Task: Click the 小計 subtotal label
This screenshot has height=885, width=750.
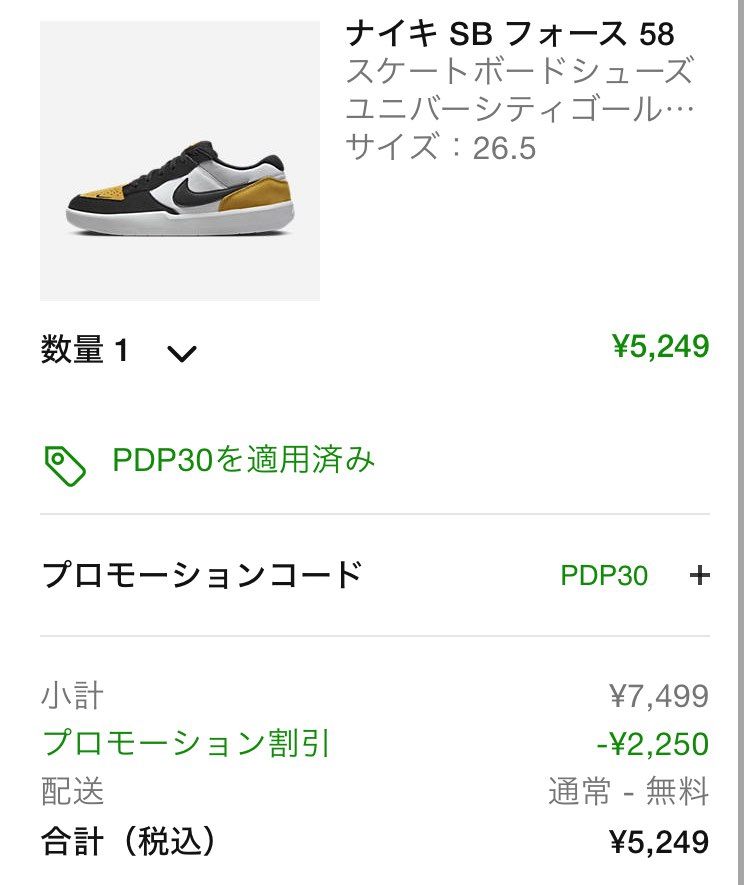Action: [x=72, y=695]
